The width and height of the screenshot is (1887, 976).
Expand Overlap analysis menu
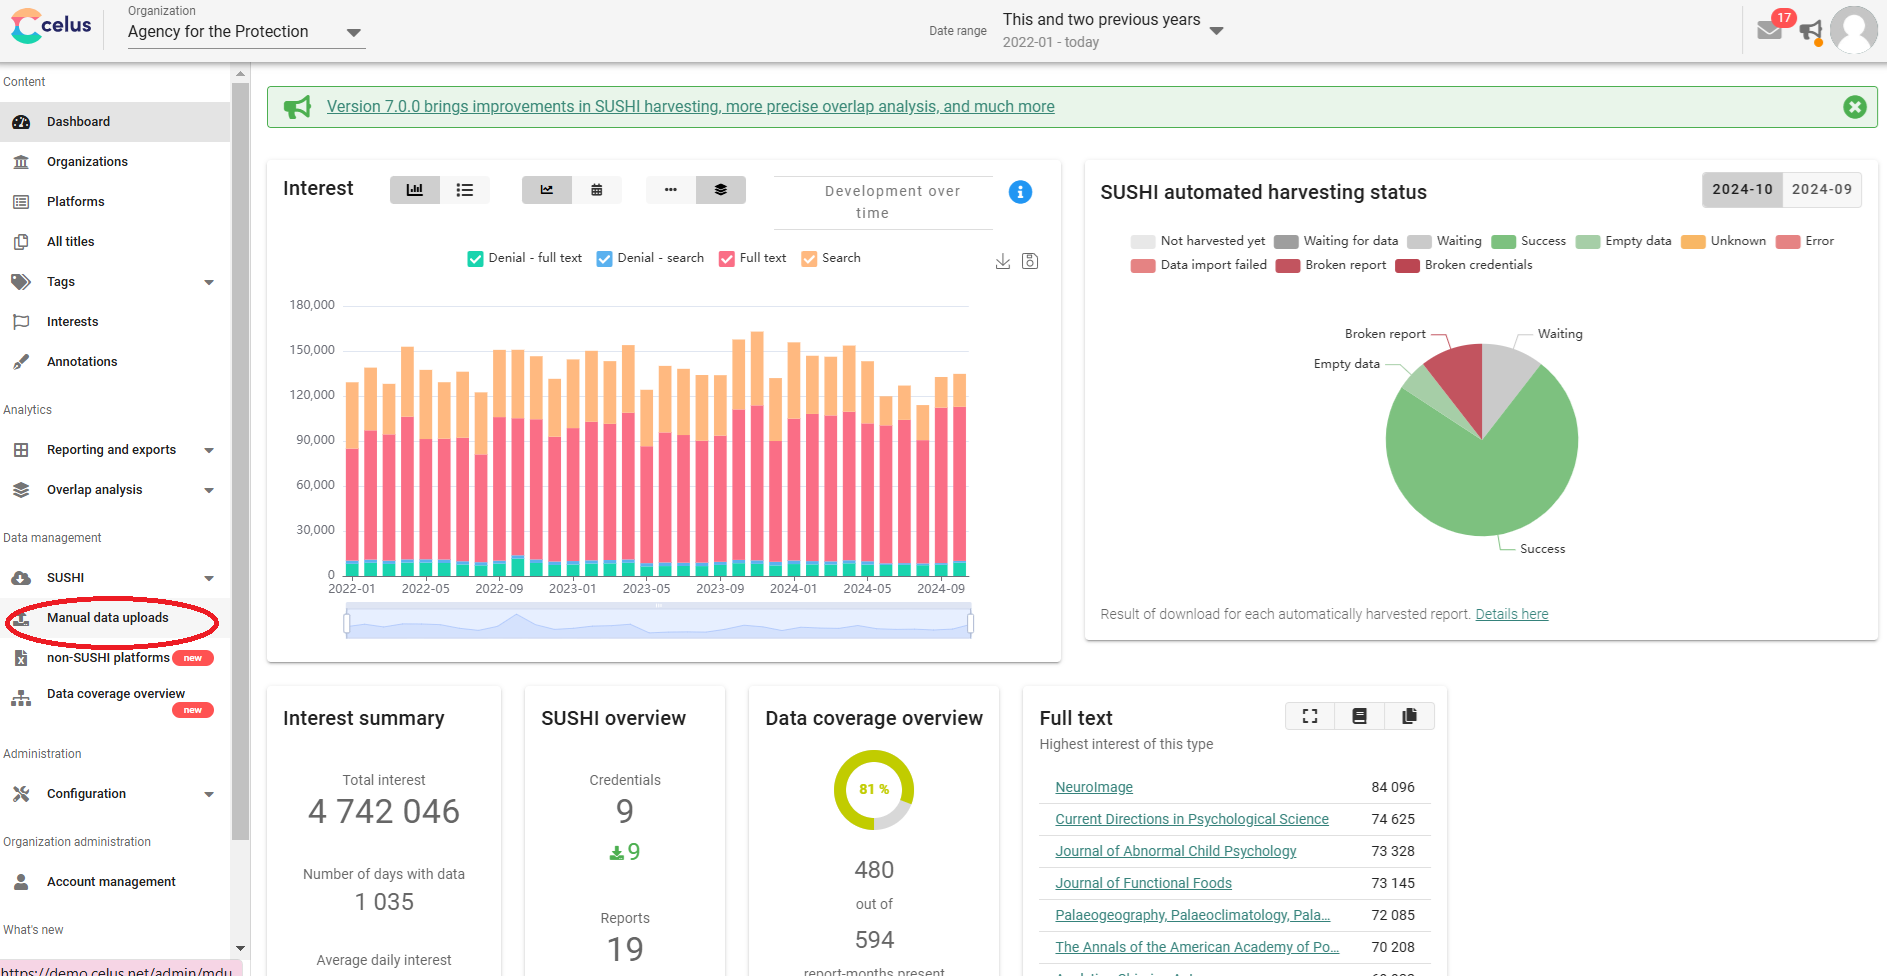pos(115,490)
